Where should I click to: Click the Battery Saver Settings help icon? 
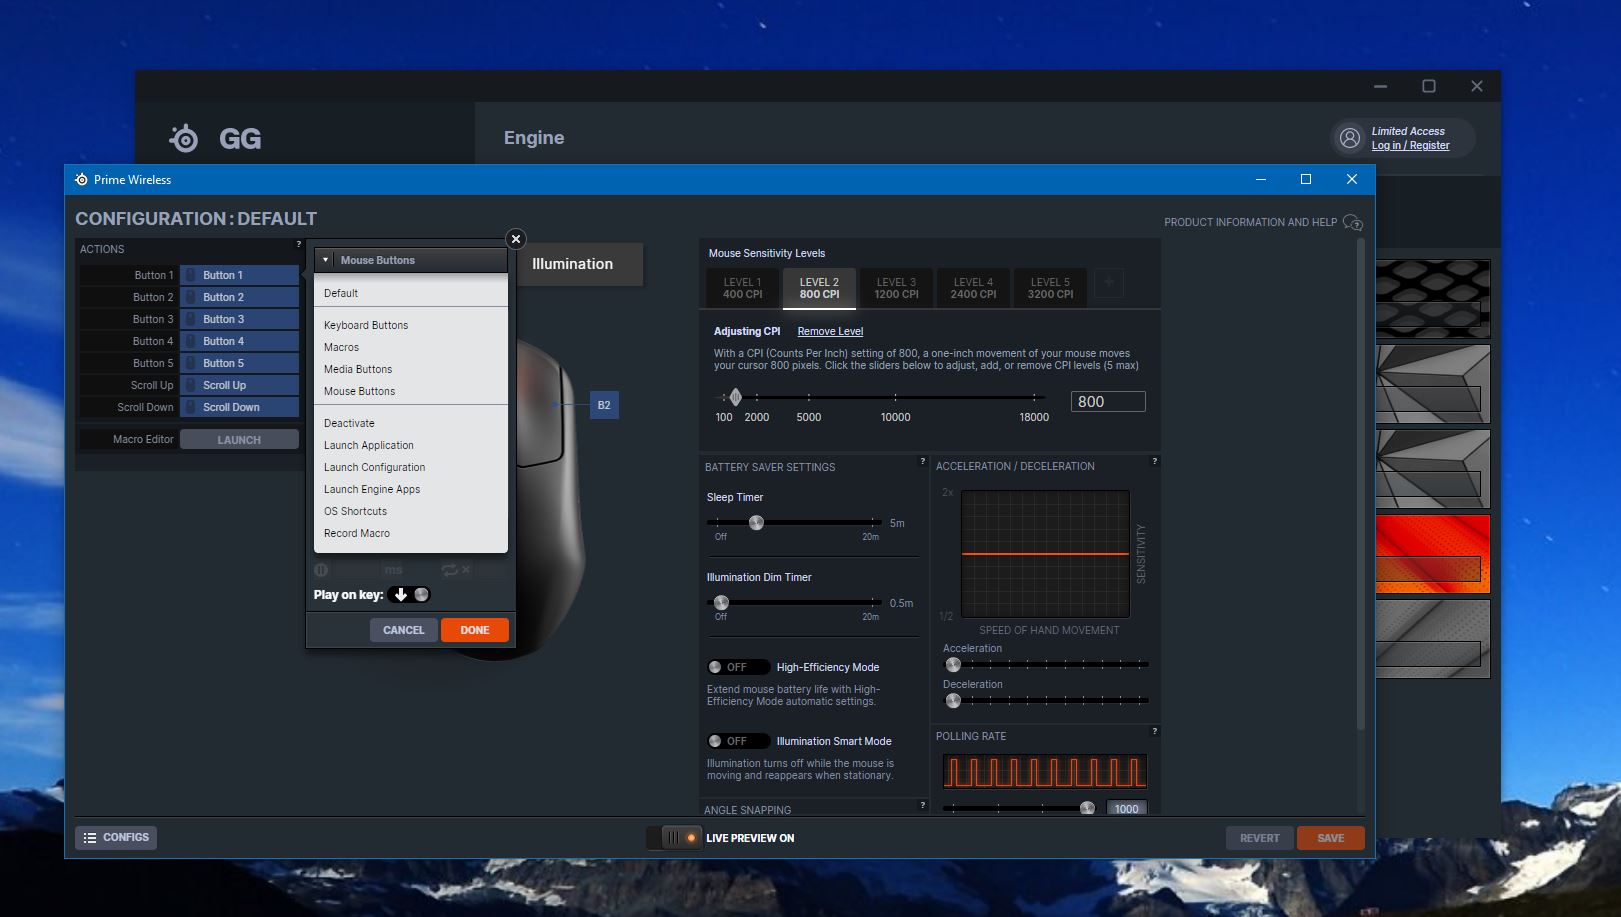coord(922,461)
